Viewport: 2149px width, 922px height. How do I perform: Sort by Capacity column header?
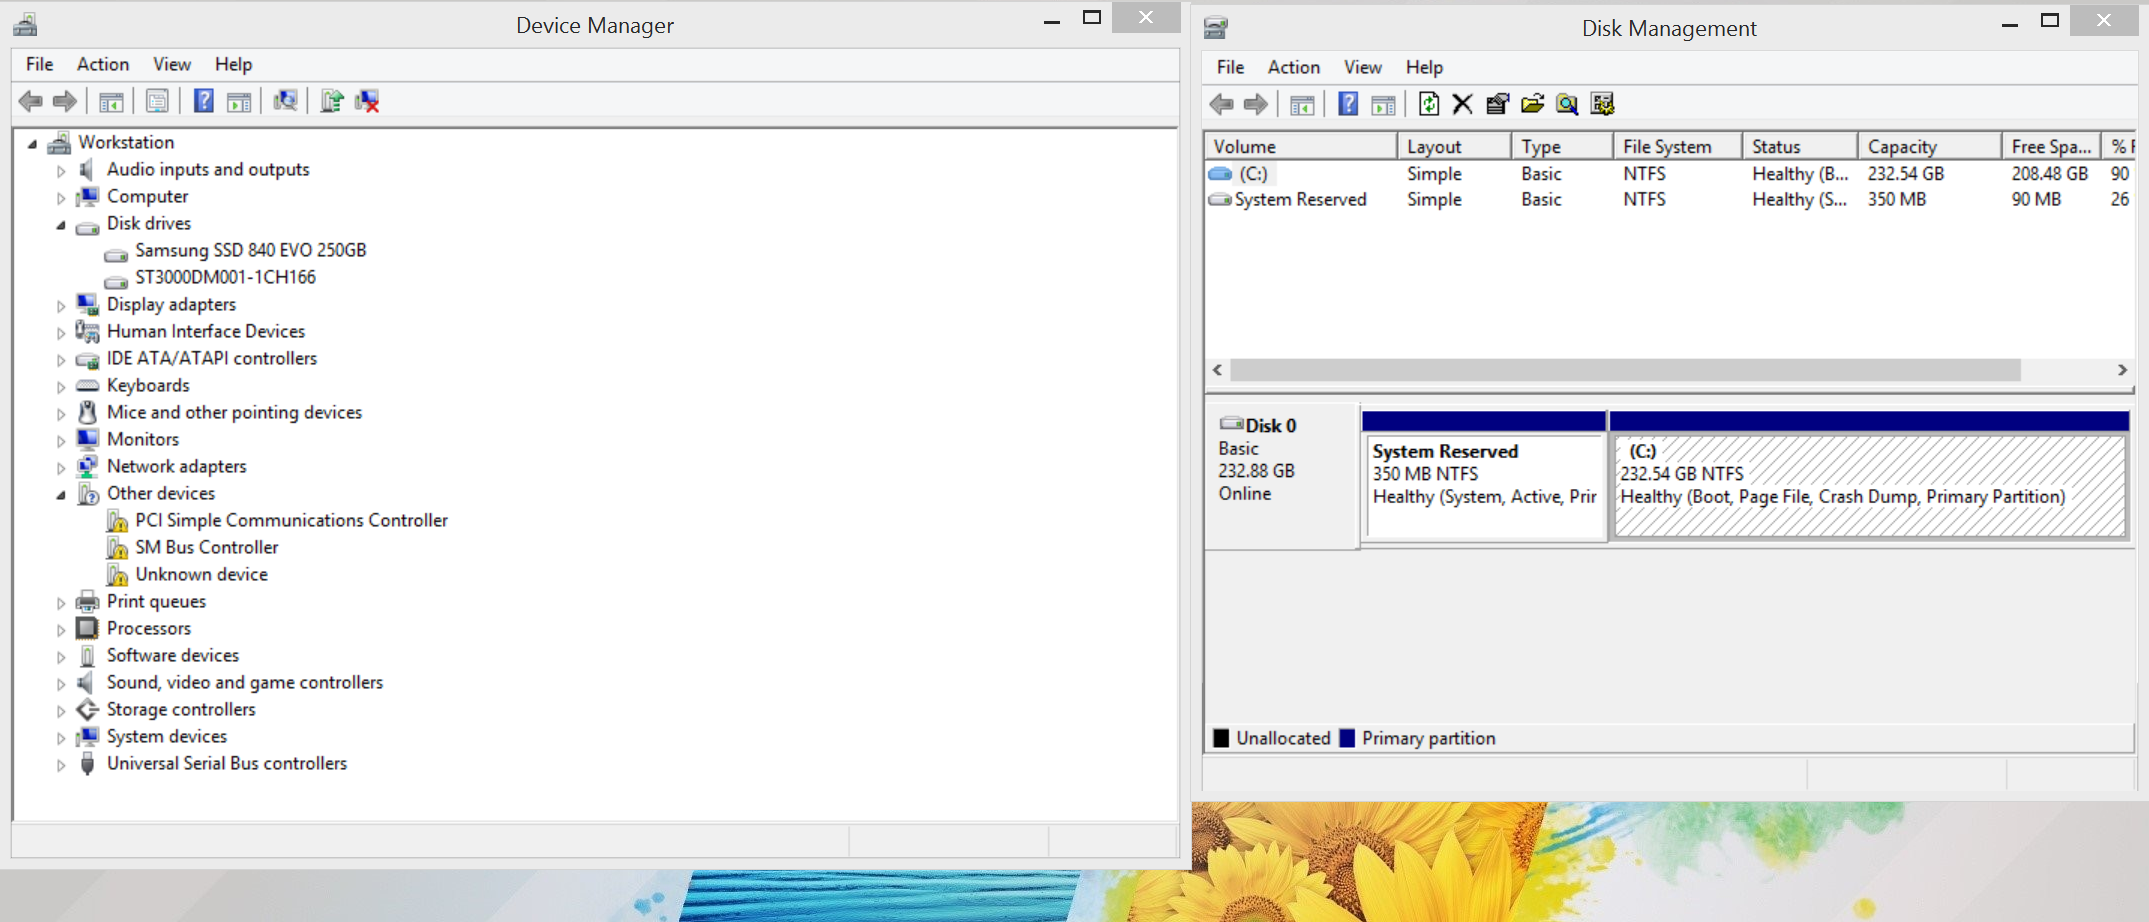click(1930, 146)
